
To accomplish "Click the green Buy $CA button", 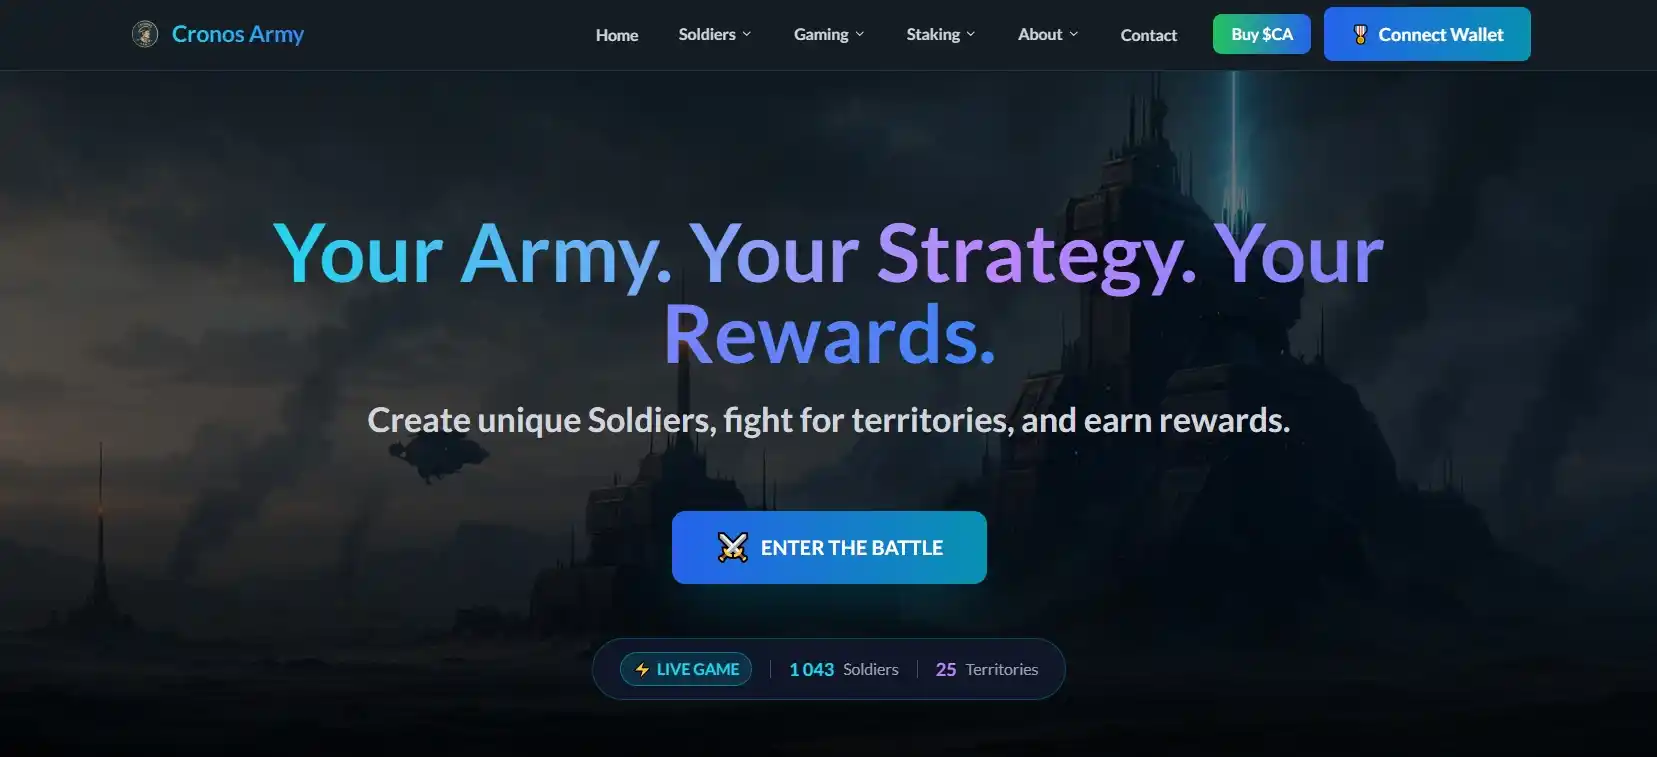I will click(1262, 34).
